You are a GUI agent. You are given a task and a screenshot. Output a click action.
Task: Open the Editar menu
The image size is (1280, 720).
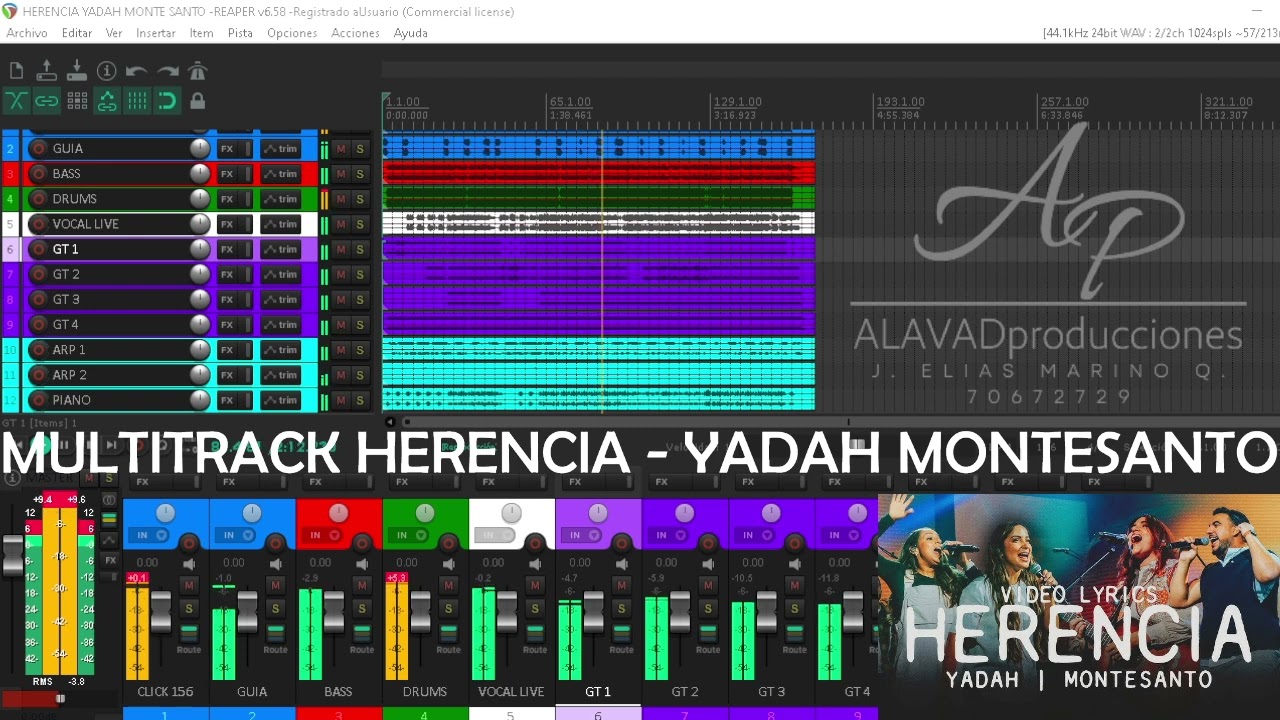(x=77, y=33)
